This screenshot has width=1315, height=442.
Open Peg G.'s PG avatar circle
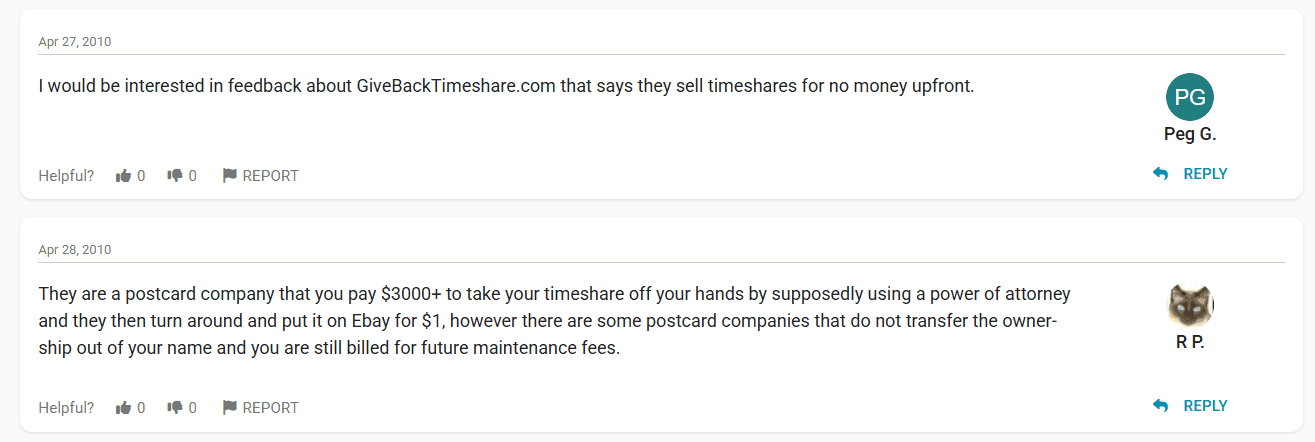(1190, 97)
